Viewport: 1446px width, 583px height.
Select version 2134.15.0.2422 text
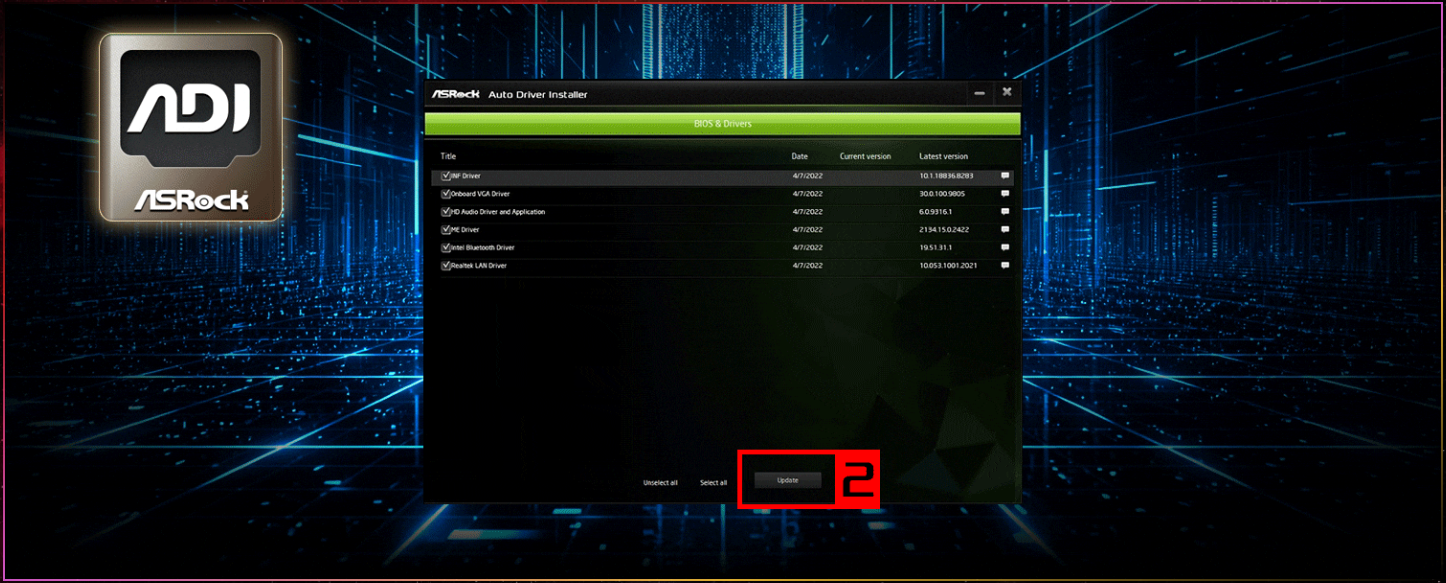[x=944, y=230]
